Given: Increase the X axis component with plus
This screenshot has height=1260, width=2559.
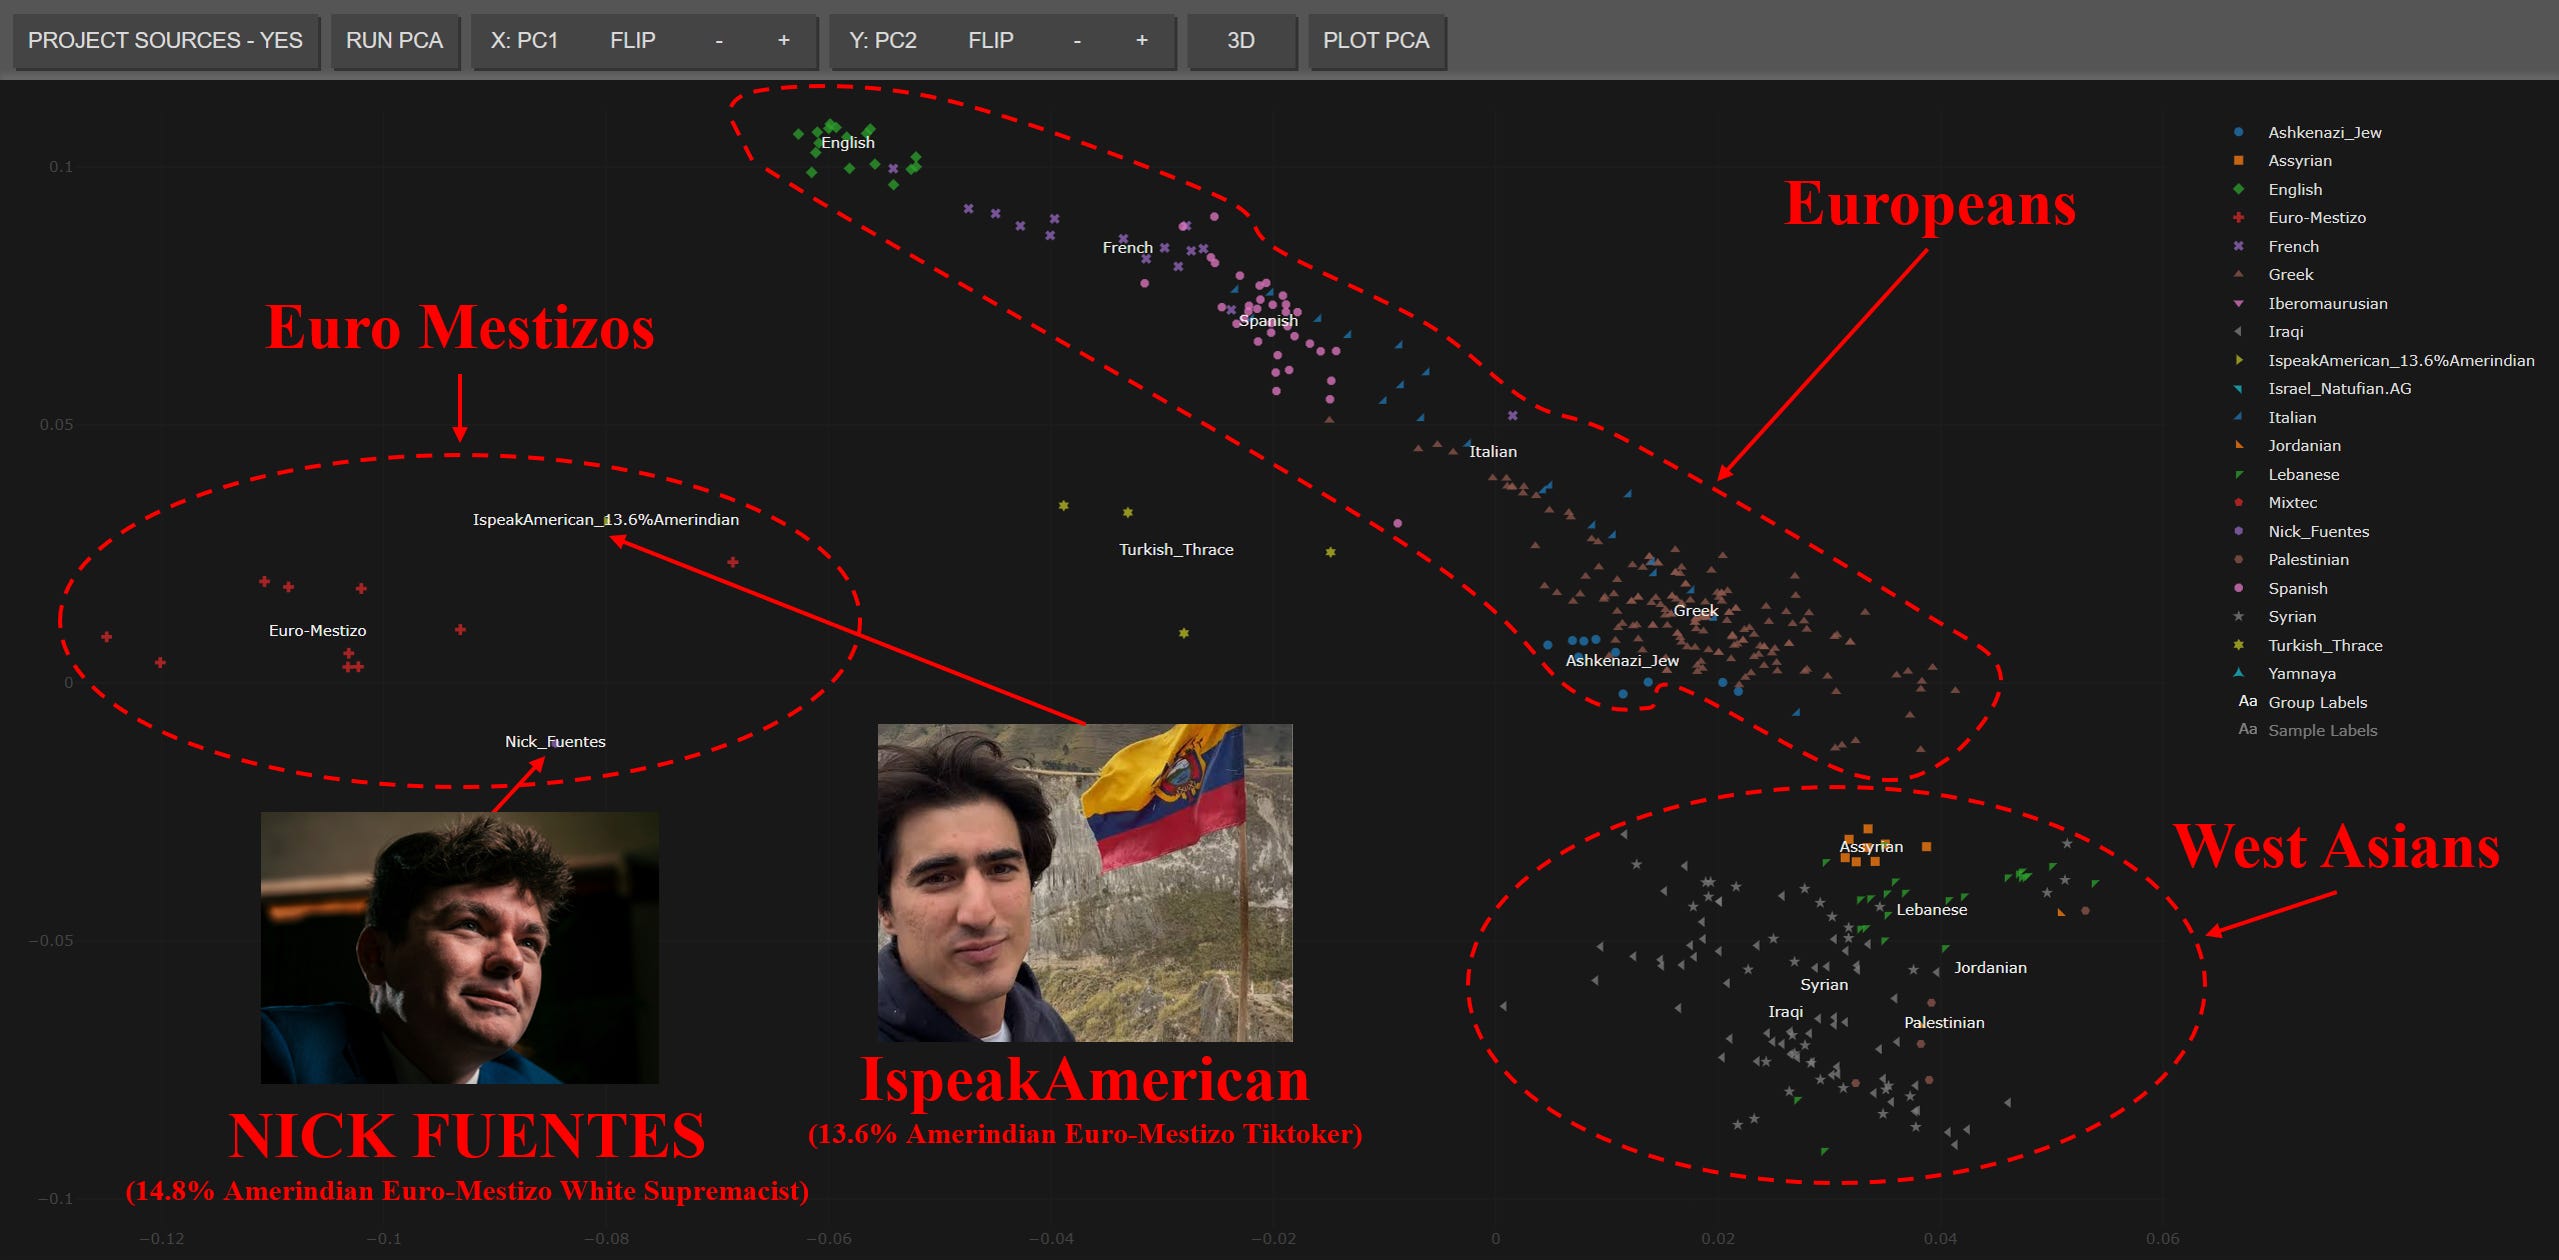Looking at the screenshot, I should pyautogui.click(x=784, y=41).
